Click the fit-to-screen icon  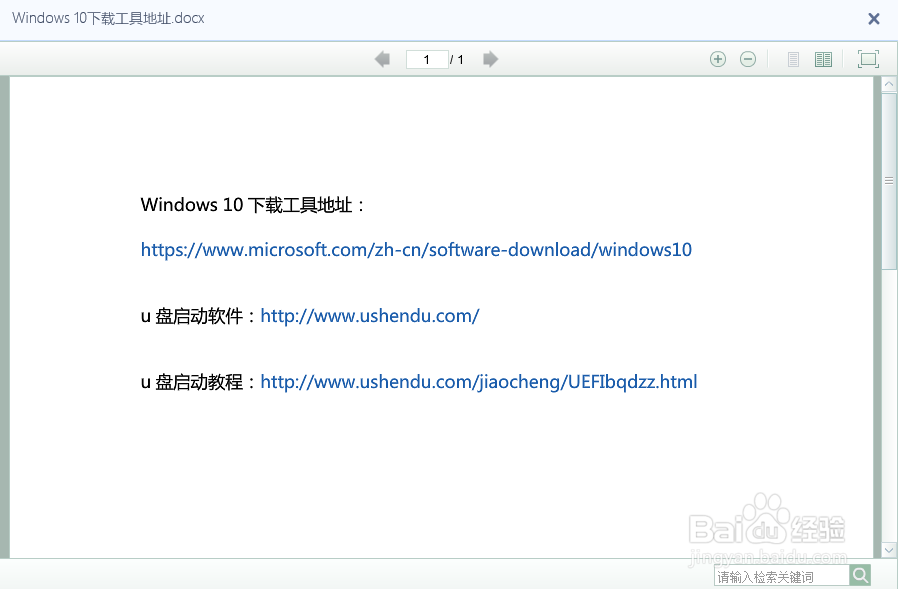click(868, 59)
